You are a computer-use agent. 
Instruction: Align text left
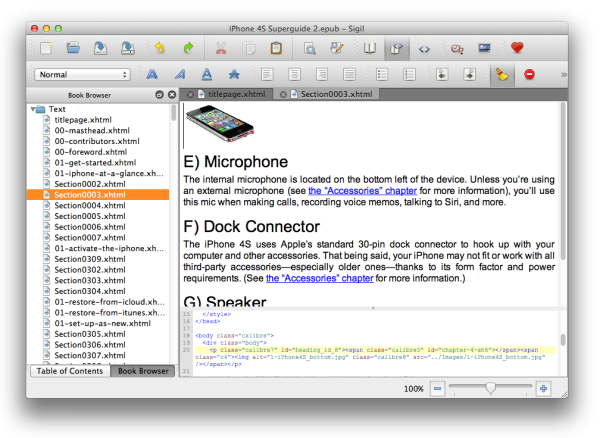(267, 74)
